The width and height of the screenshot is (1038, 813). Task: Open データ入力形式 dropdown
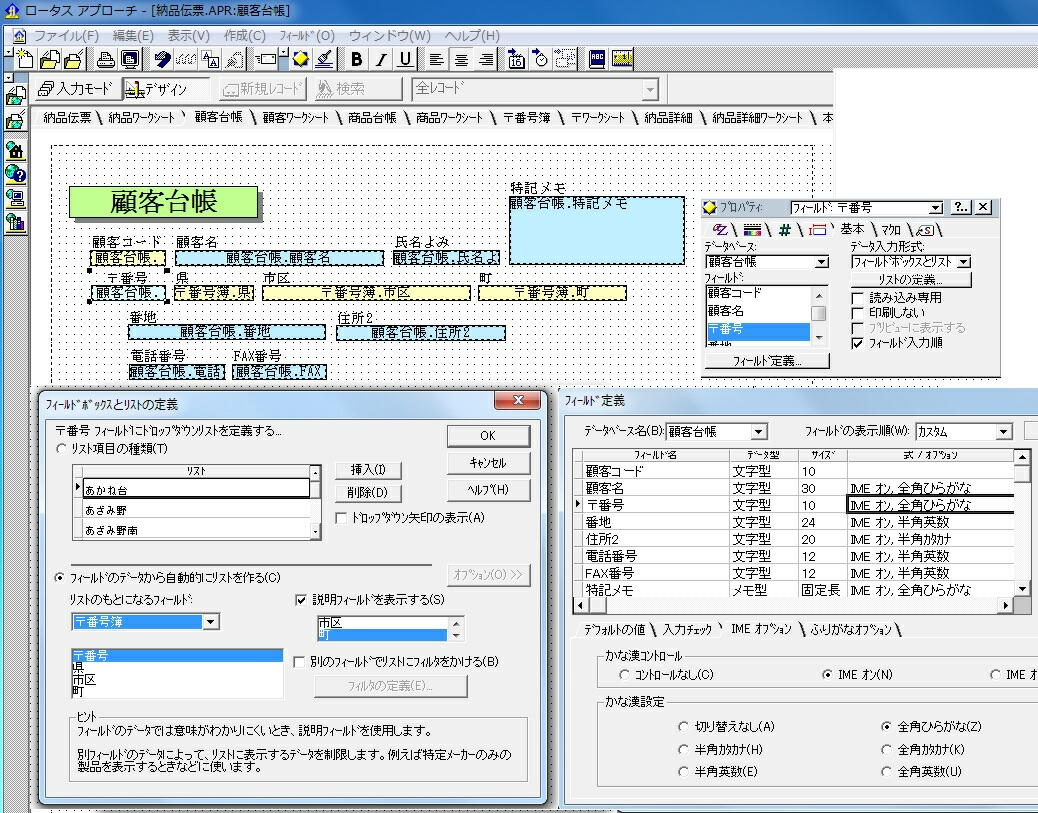pyautogui.click(x=964, y=262)
